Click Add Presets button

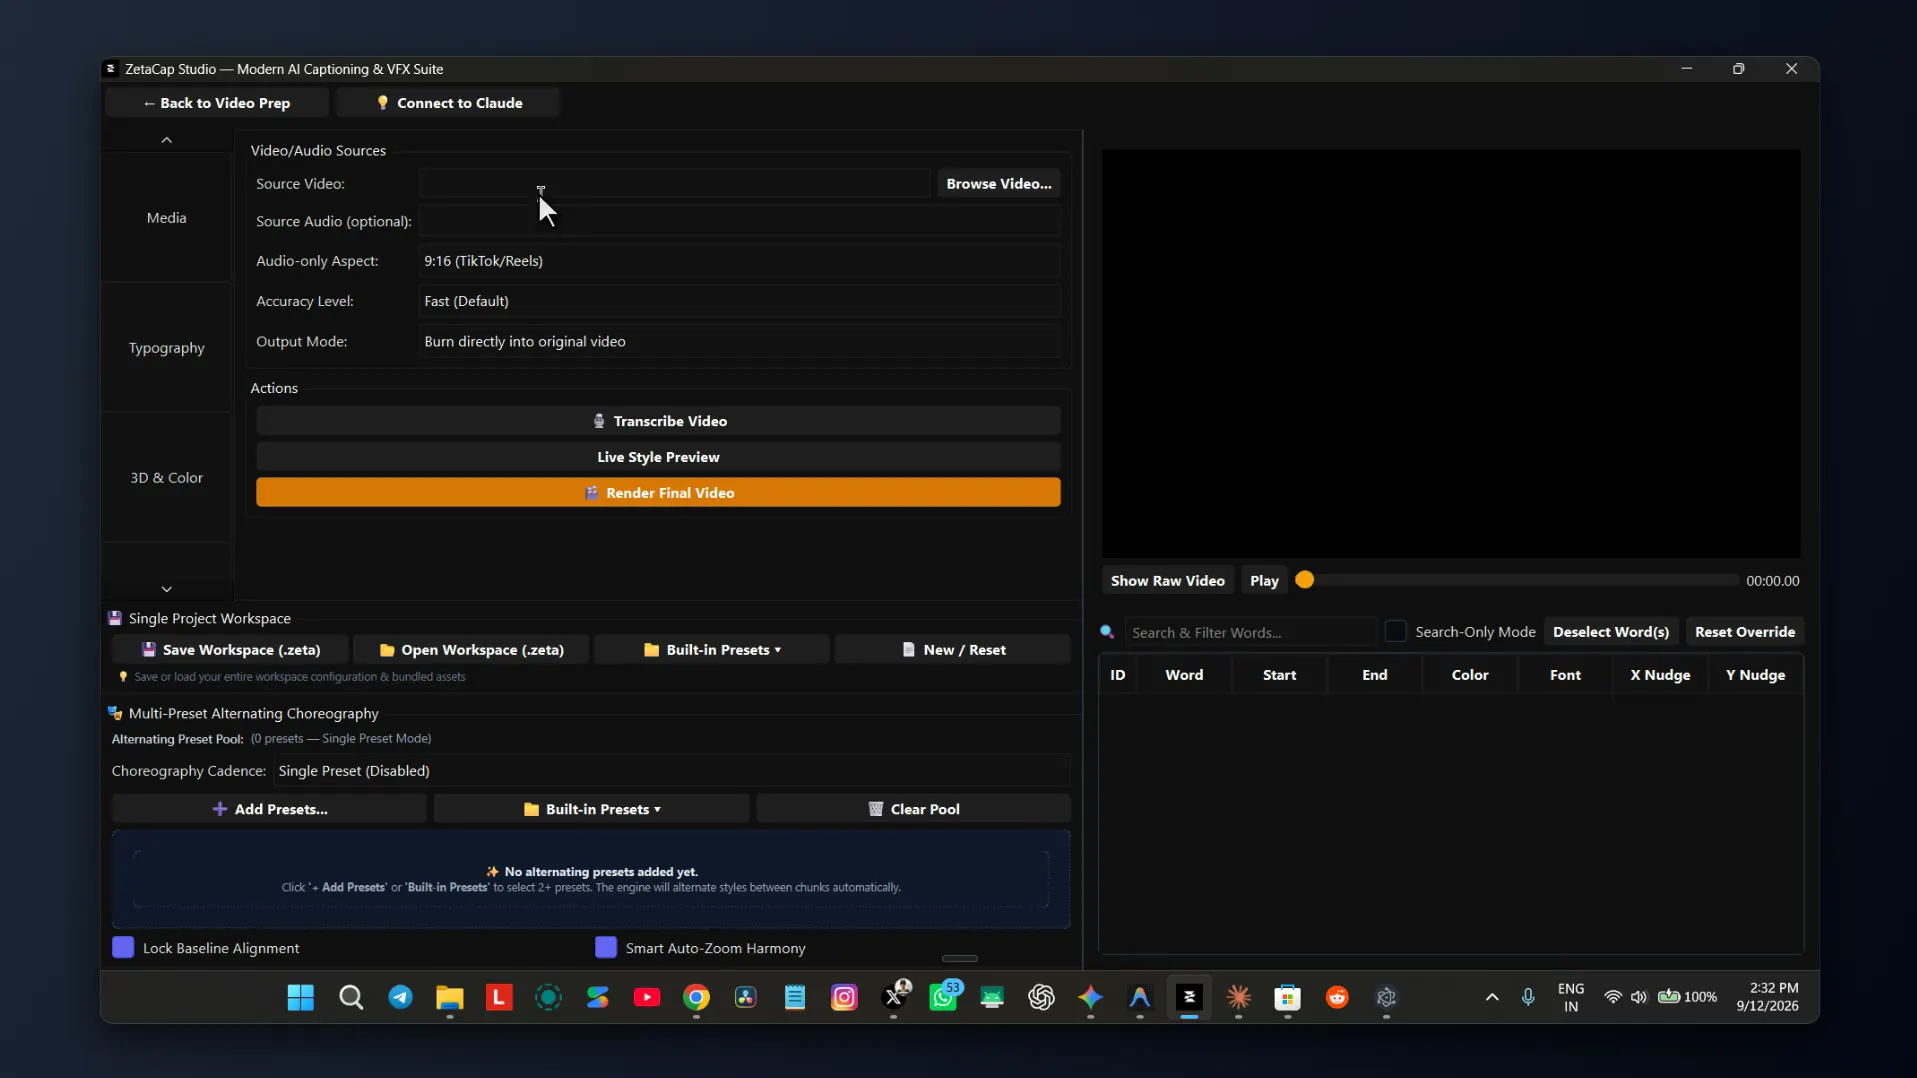tap(269, 809)
